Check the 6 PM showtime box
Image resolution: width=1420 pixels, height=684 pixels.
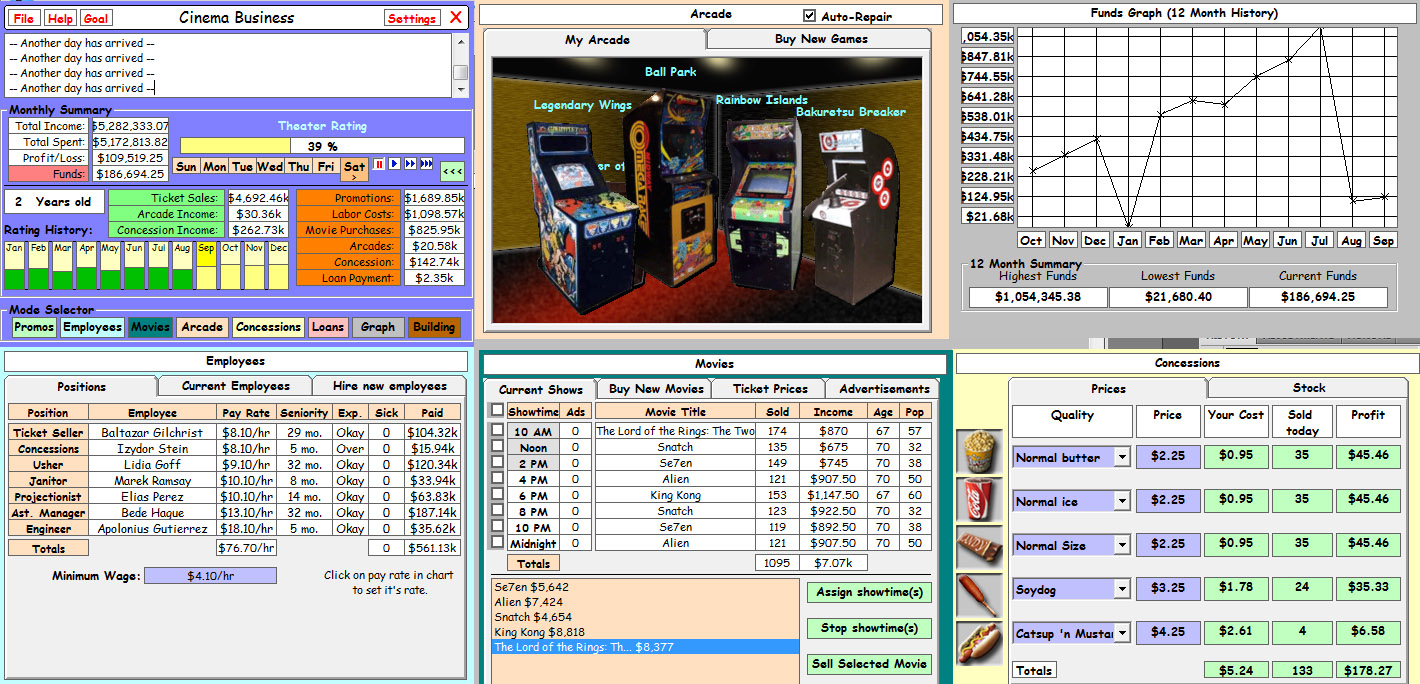pos(497,495)
